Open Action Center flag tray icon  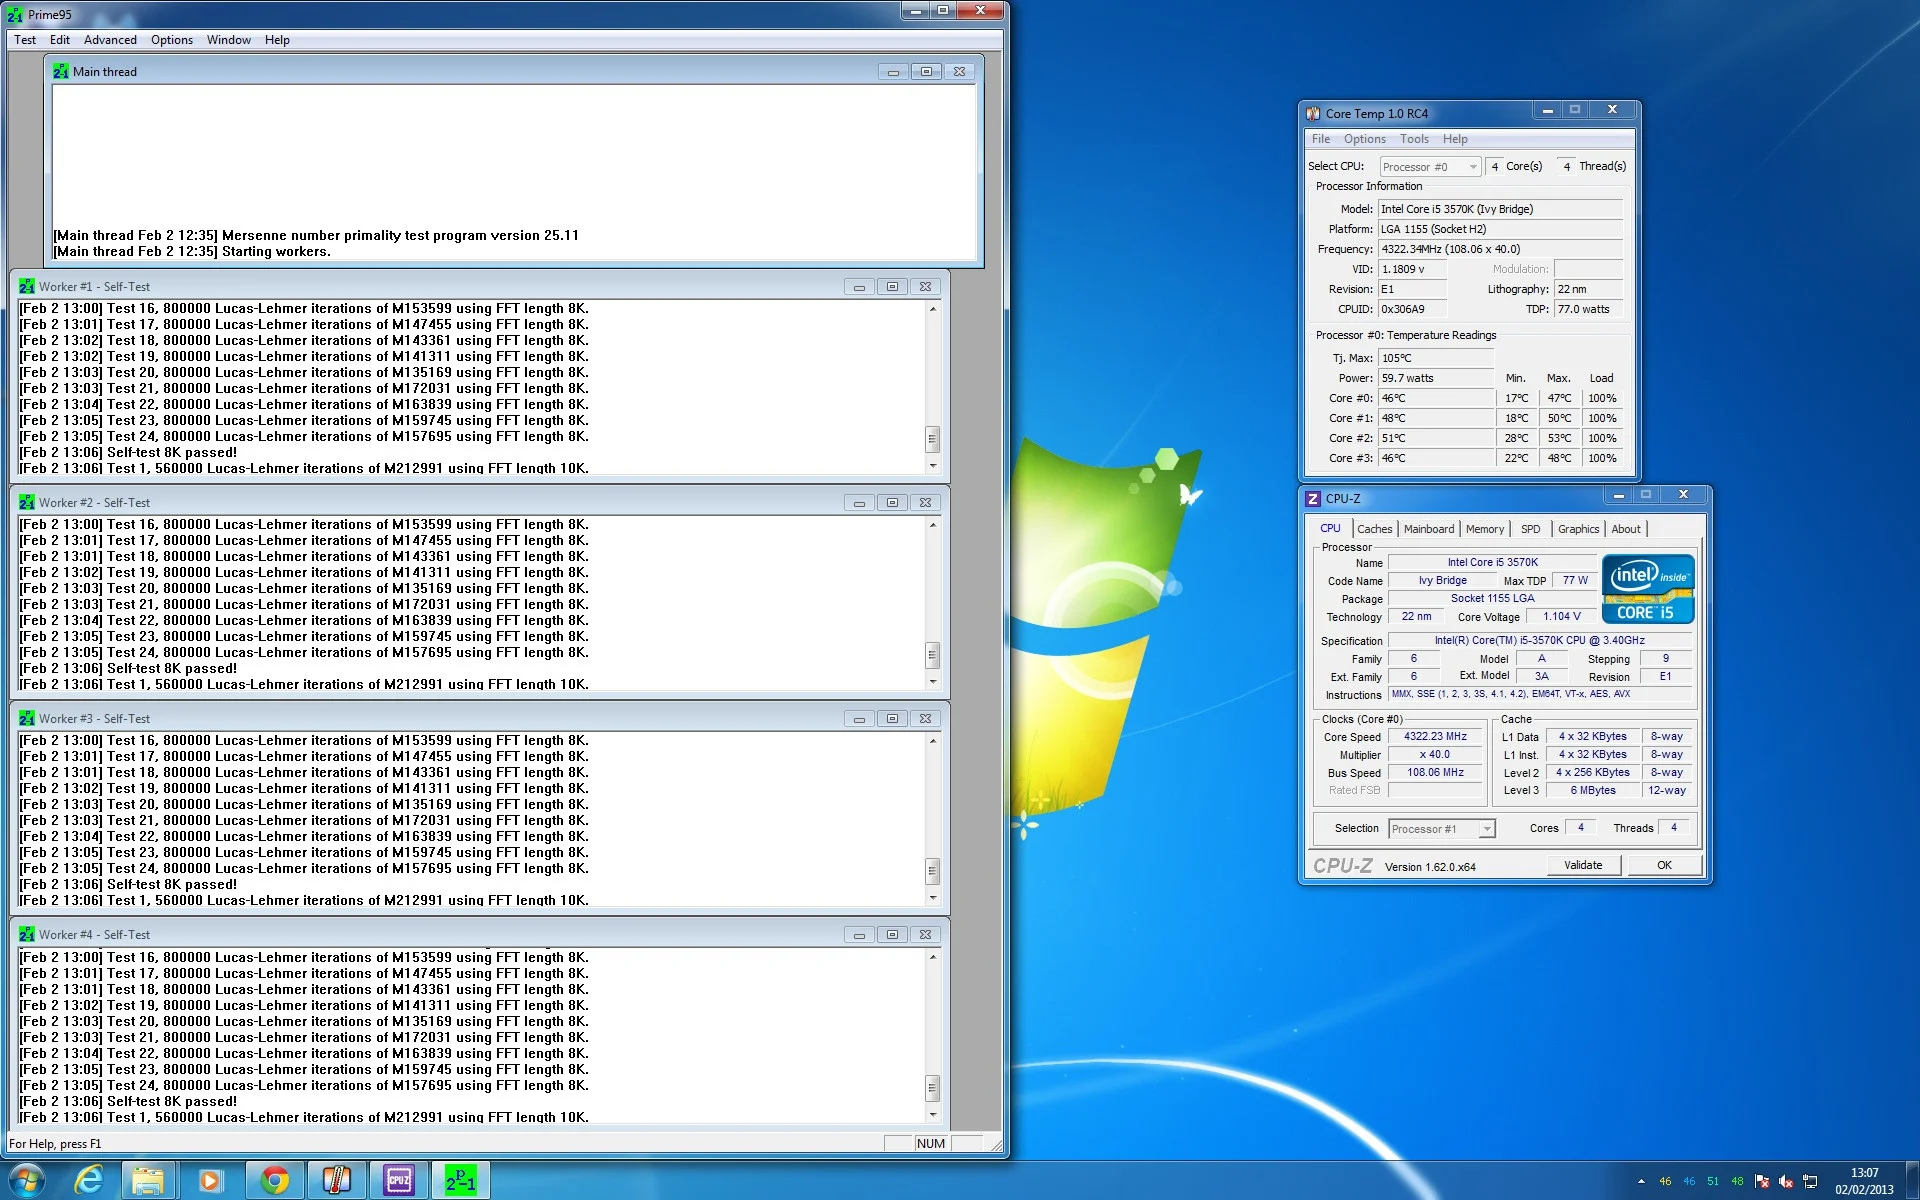pyautogui.click(x=1762, y=1181)
